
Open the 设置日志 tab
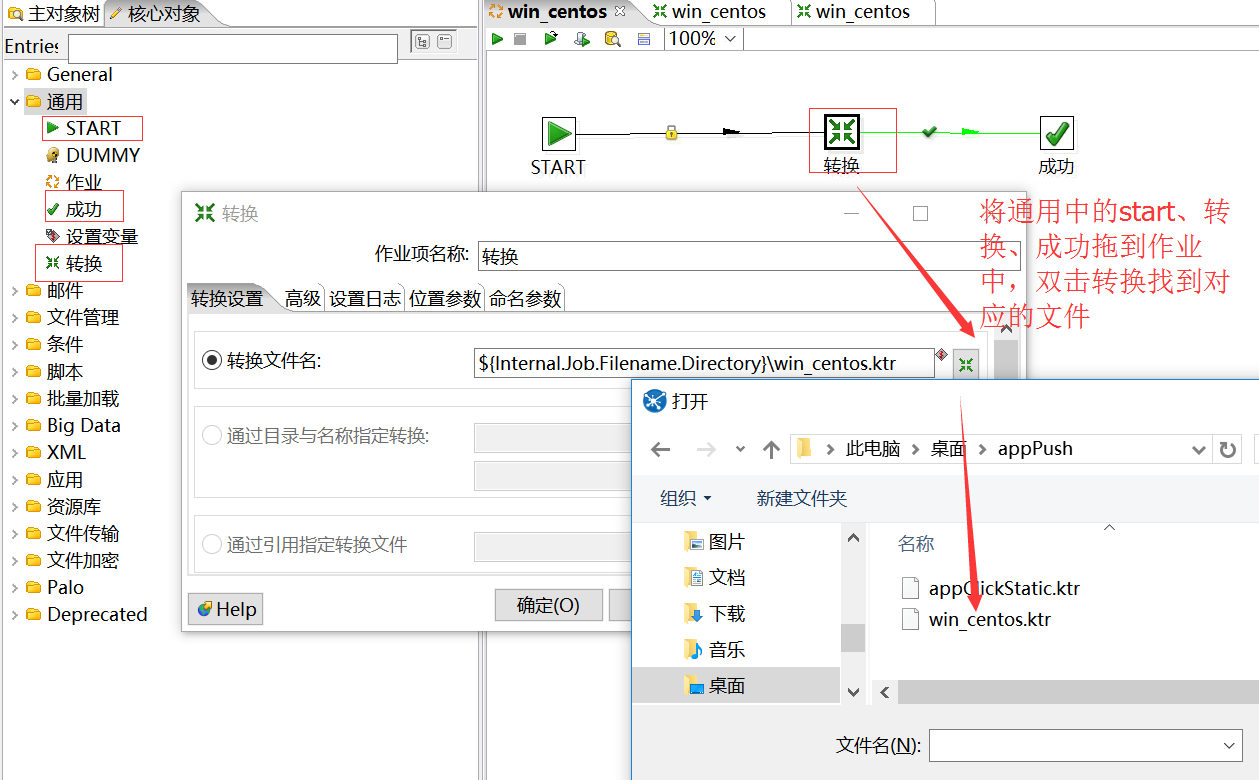pyautogui.click(x=365, y=298)
